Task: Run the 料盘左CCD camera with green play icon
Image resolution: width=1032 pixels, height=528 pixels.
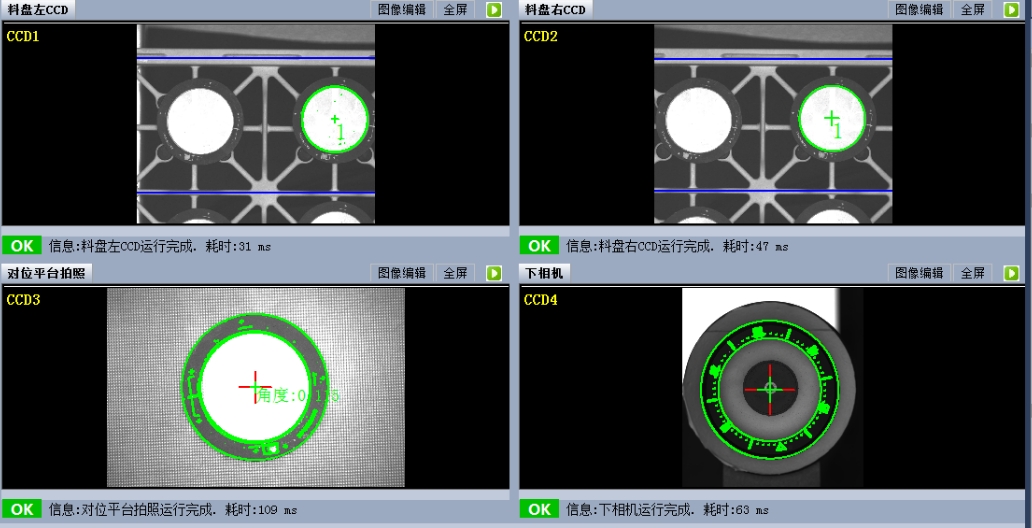Action: tap(494, 10)
